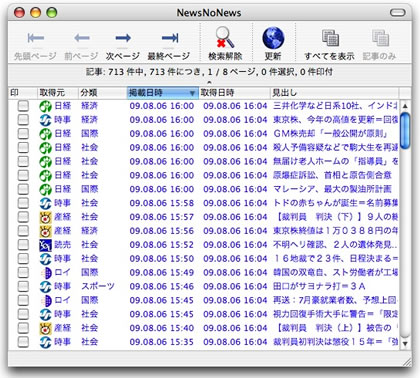Screen dimensions: 420x378
Task: Open the 視力回復手術大手に警告 headline
Action: click(335, 314)
